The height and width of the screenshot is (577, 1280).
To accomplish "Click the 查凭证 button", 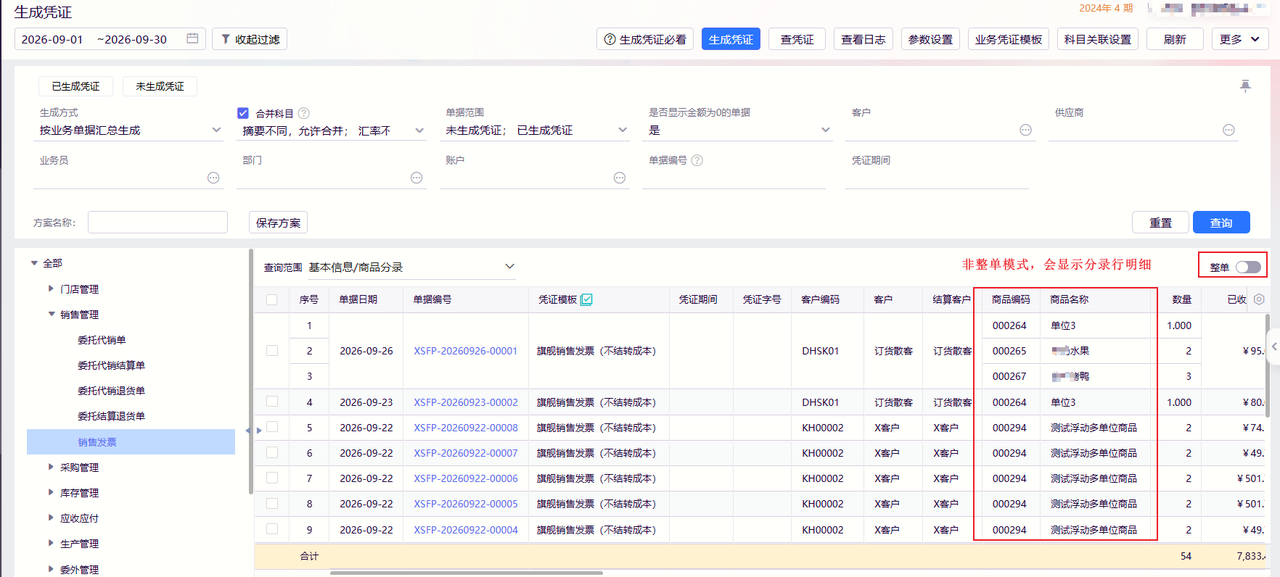I will click(x=797, y=39).
